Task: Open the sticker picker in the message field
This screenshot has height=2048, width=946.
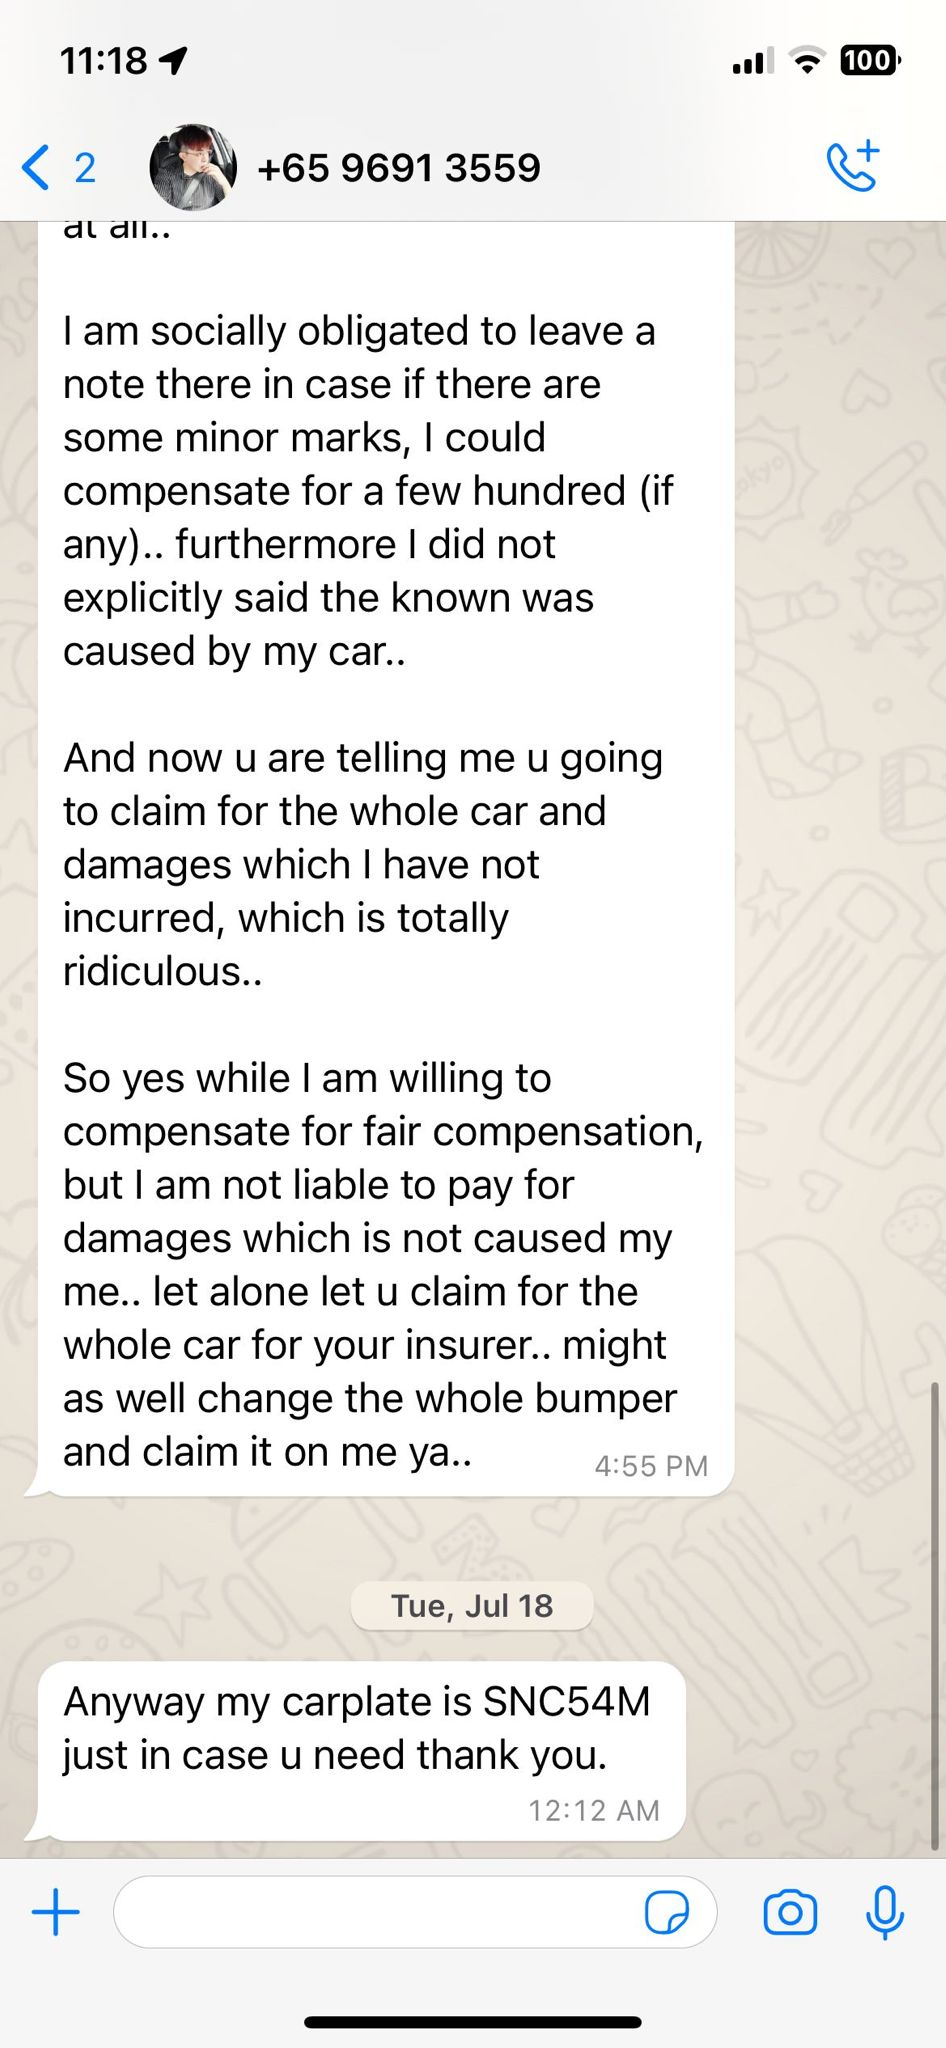Action: tap(667, 1913)
